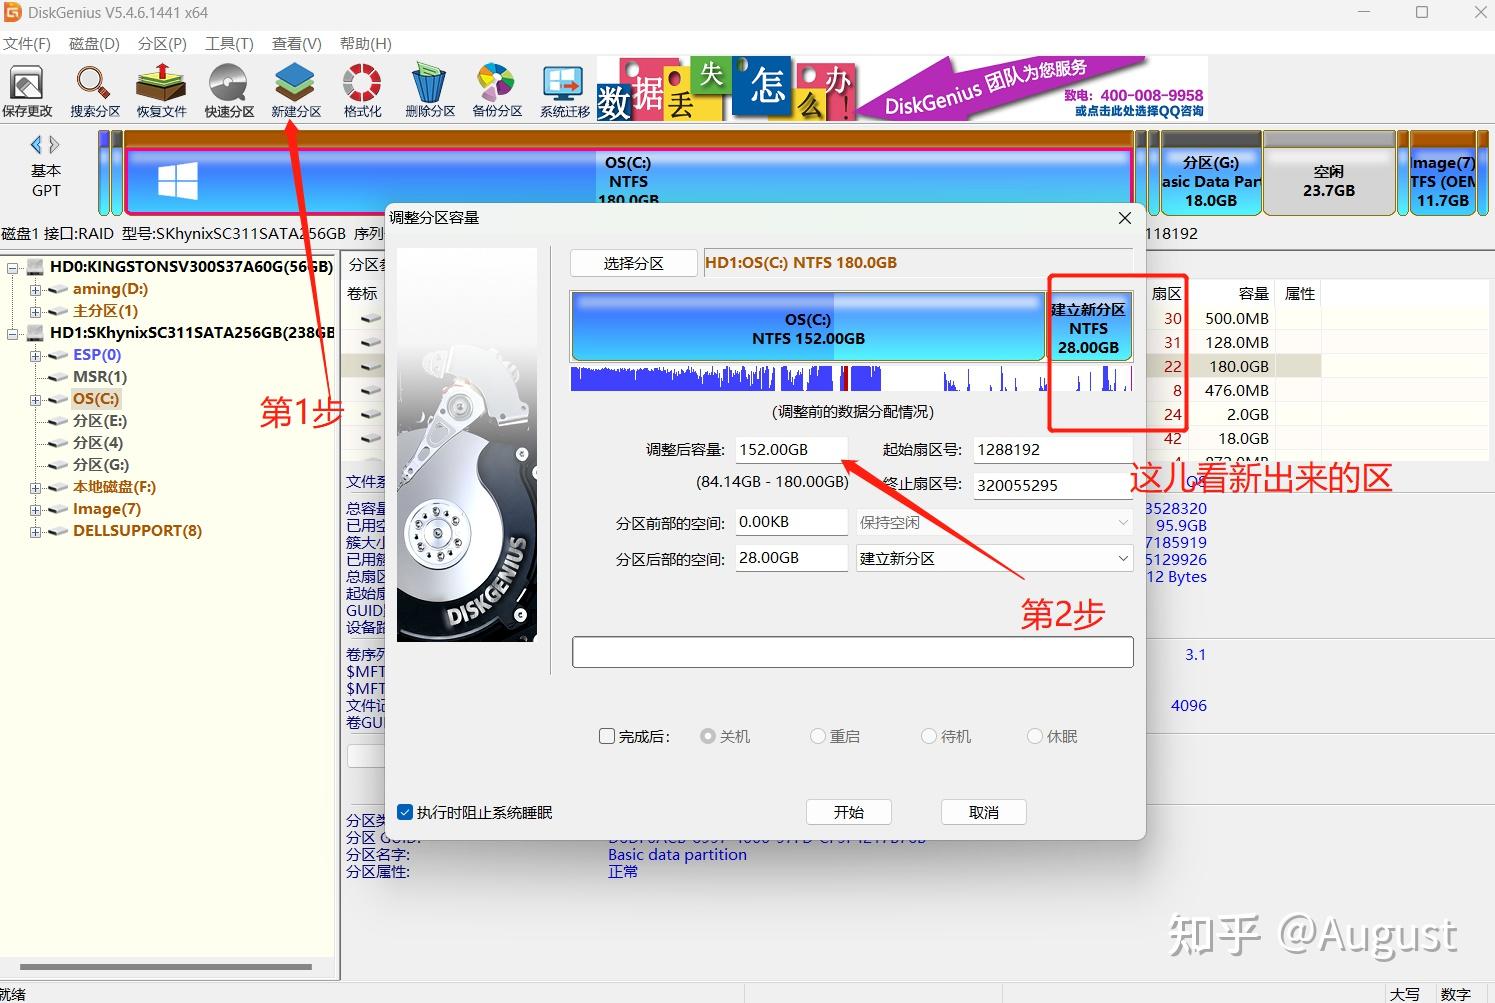1495x1003 pixels.
Task: Click the 起始扇区号 (start sector) field
Action: tap(1053, 450)
